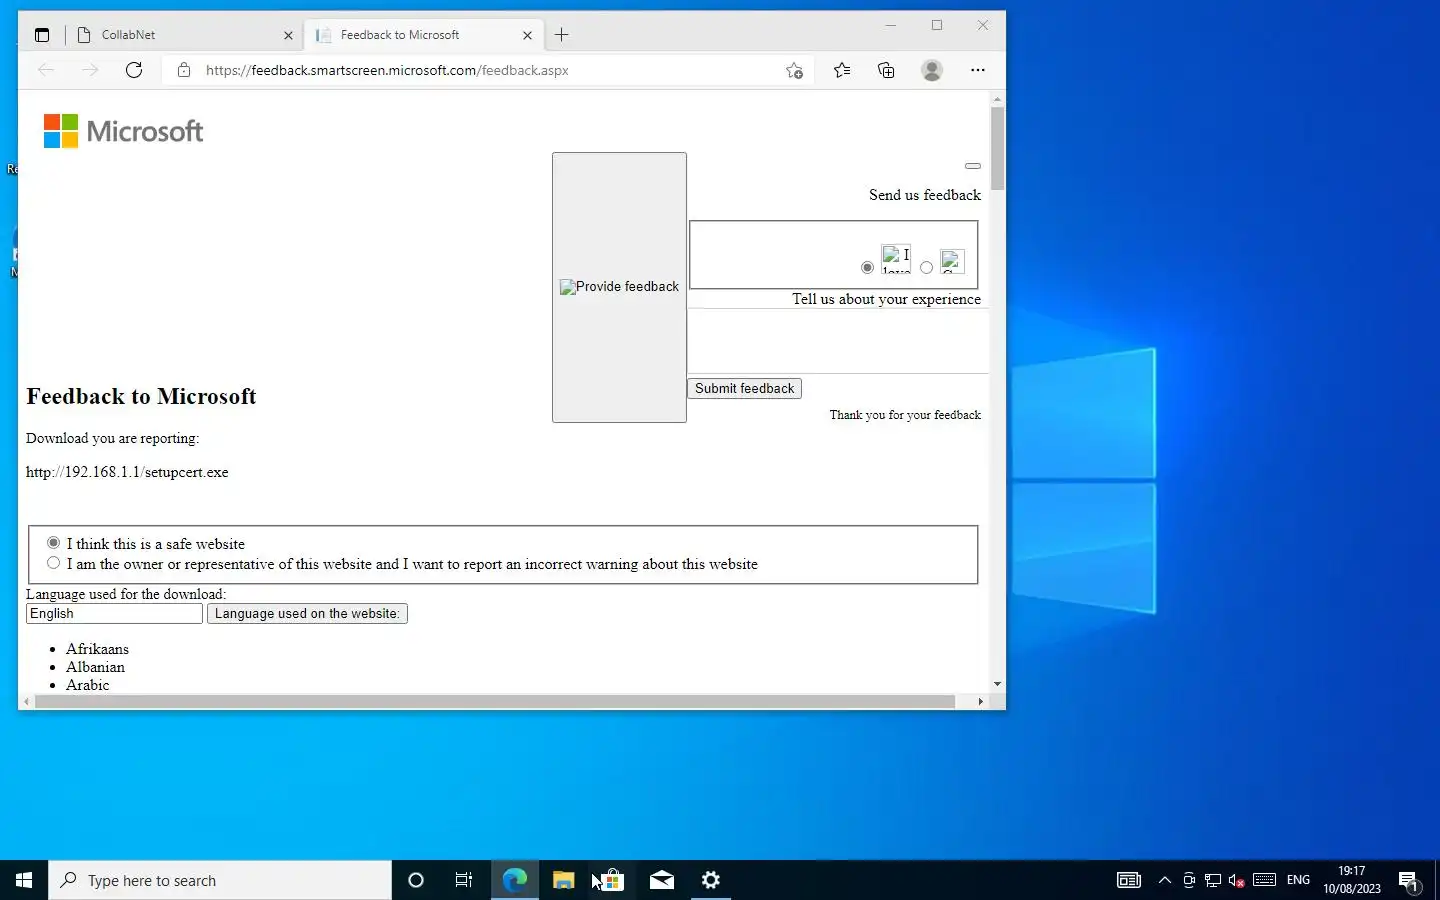Screen dimensions: 1440x900
Task: Open the network status tray icon
Action: pos(1213,880)
